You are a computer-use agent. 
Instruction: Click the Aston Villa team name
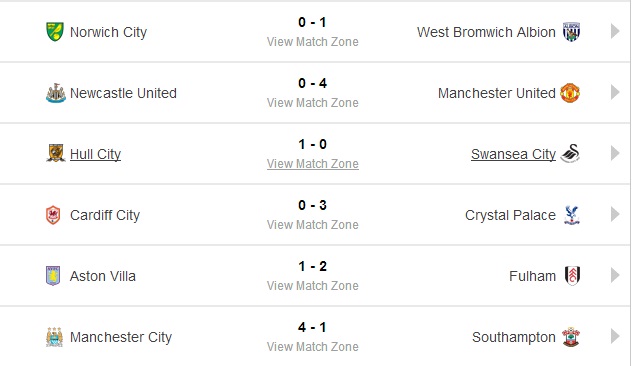[103, 276]
